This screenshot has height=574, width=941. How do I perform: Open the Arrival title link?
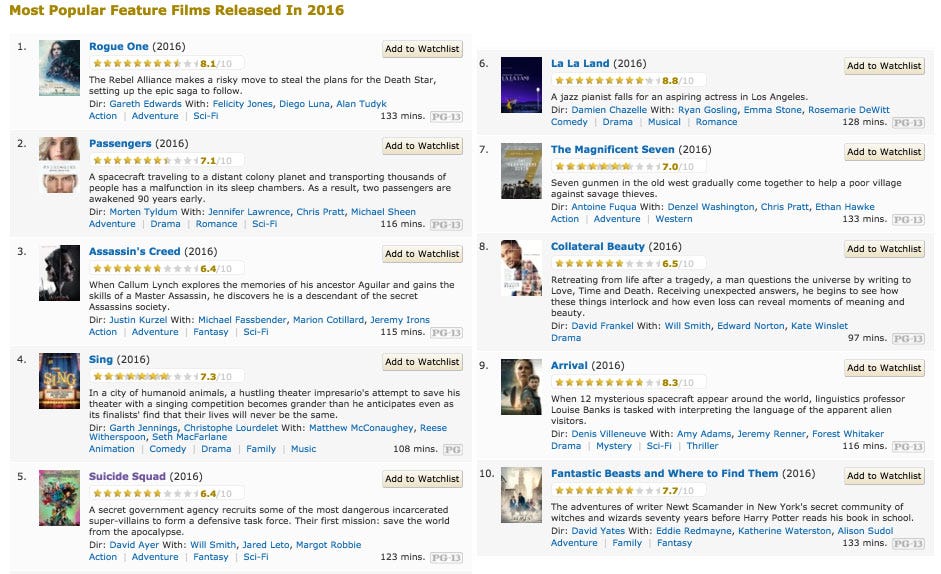tap(570, 366)
